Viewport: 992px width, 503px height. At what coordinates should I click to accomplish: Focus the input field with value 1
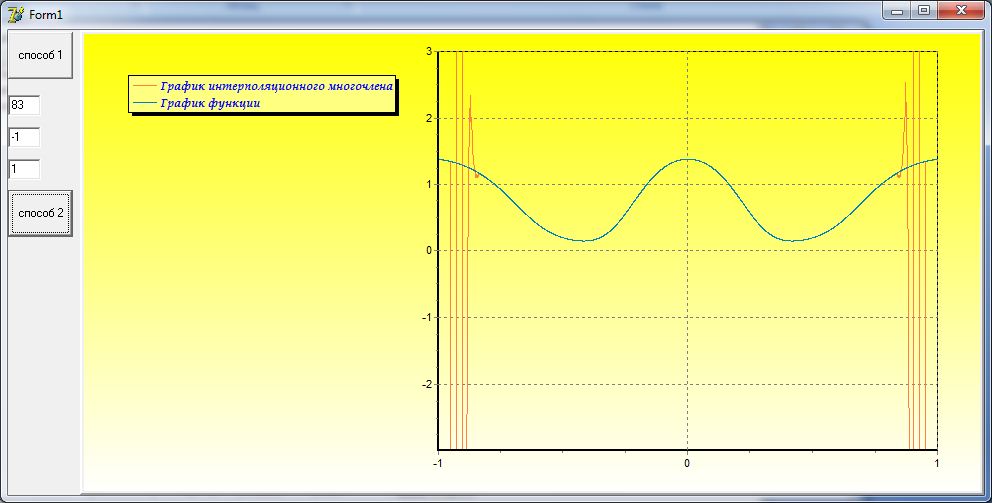pyautogui.click(x=24, y=169)
